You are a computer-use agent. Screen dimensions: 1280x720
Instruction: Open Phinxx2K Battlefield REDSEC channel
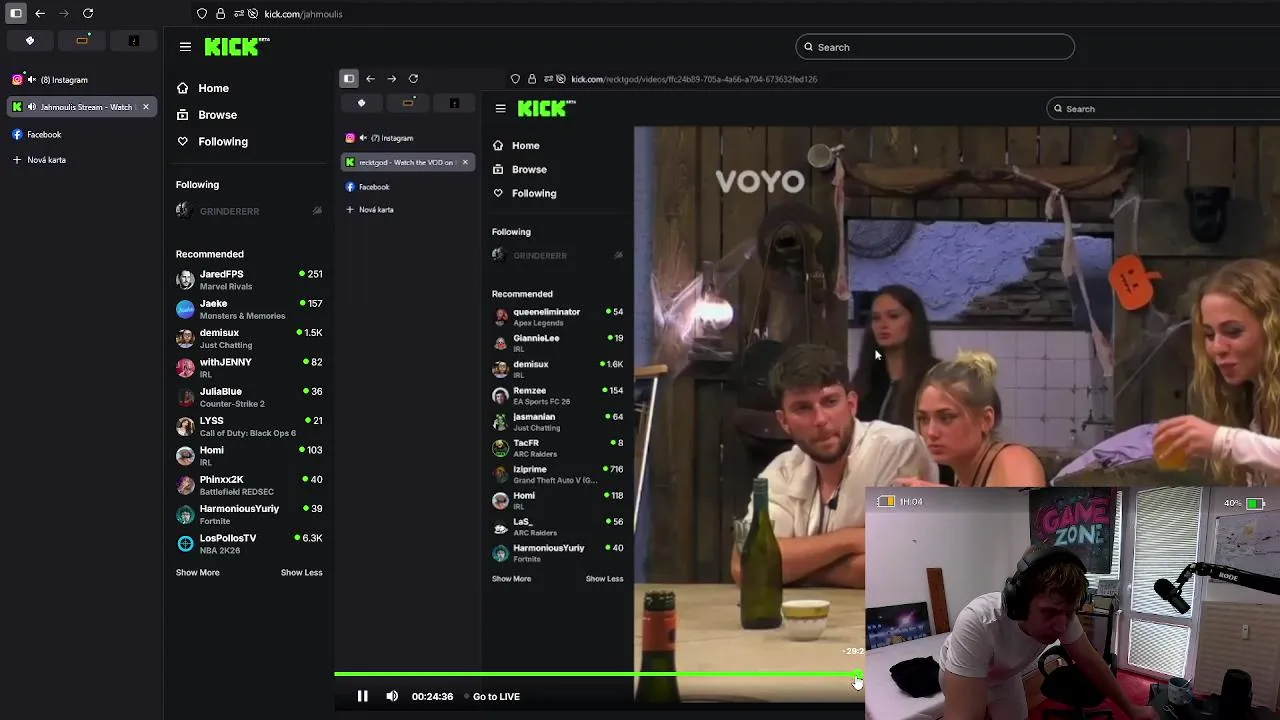(x=248, y=485)
